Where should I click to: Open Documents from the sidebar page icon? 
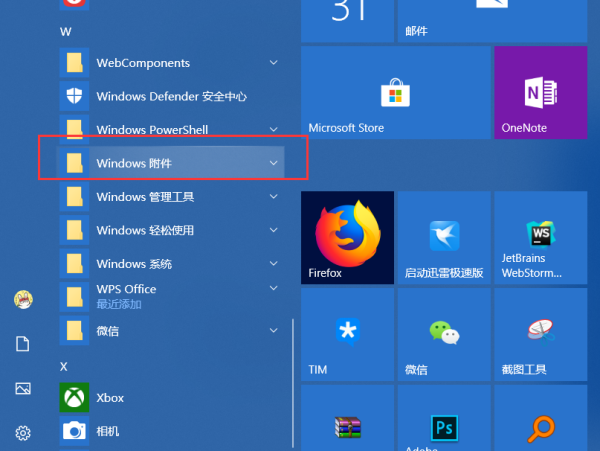click(23, 344)
